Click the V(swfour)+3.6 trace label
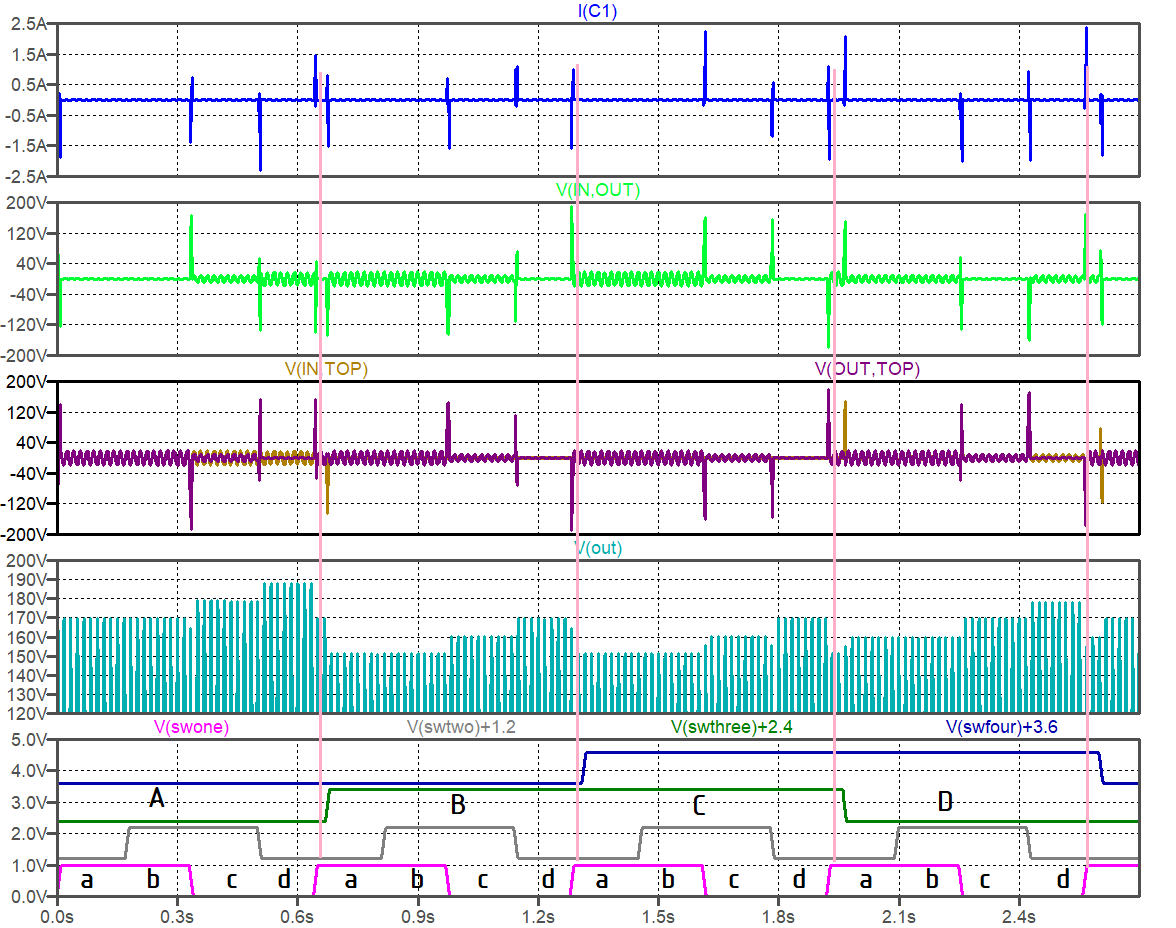The image size is (1176, 928). click(x=1002, y=727)
